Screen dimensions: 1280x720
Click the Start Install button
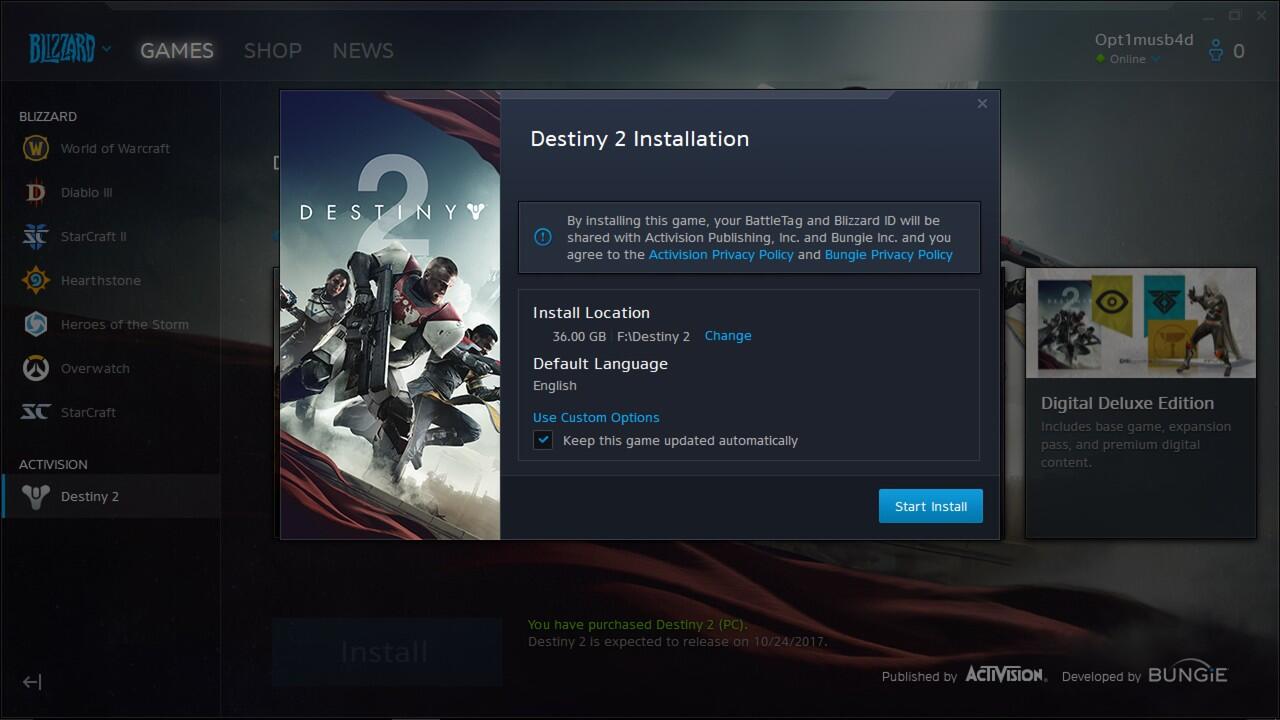click(x=931, y=506)
